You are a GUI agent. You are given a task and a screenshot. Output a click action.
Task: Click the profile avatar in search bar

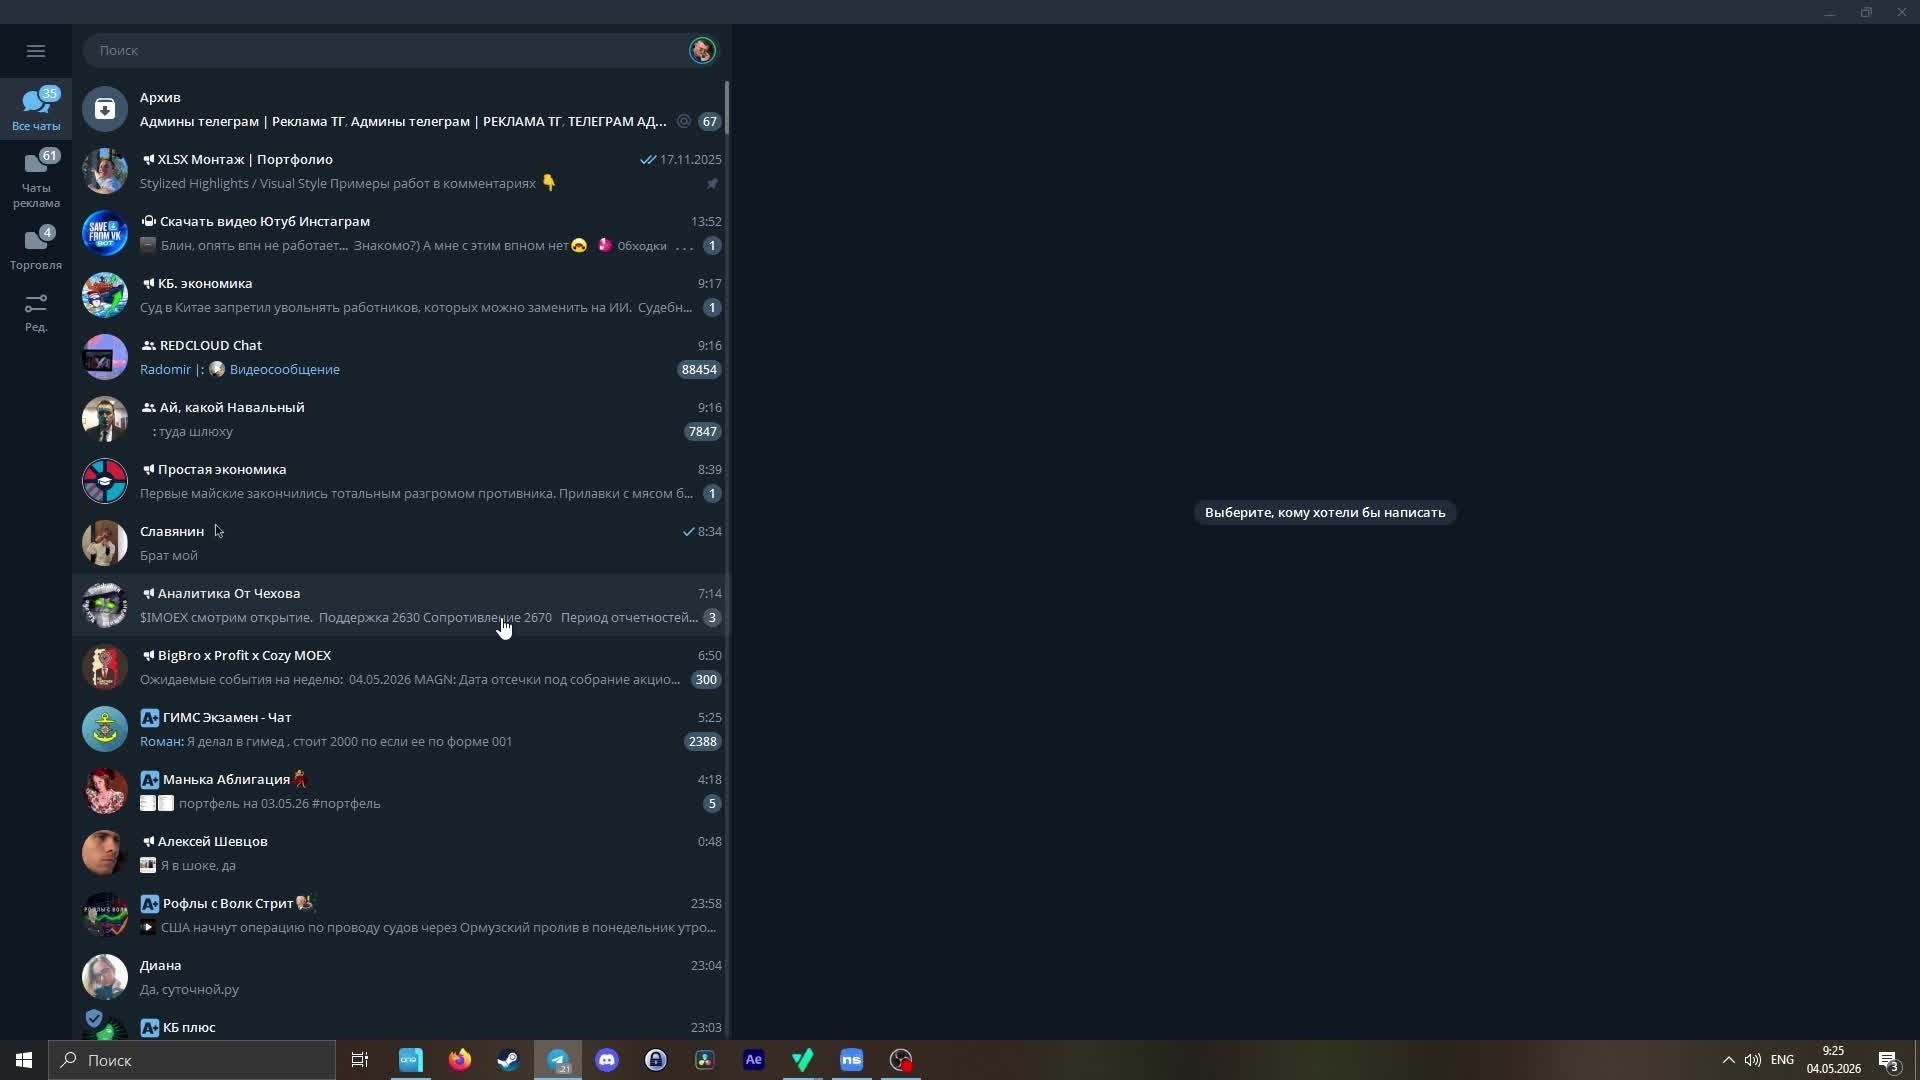[x=702, y=50]
